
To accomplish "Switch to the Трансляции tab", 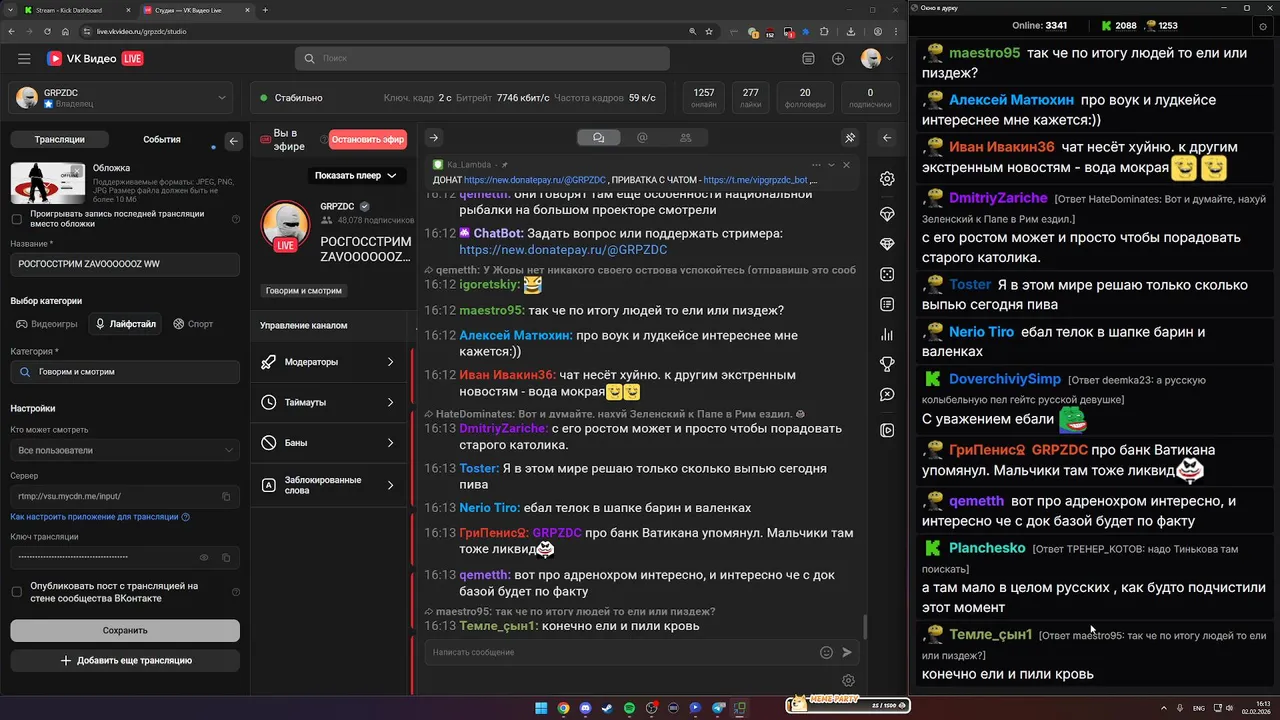I will tap(60, 140).
